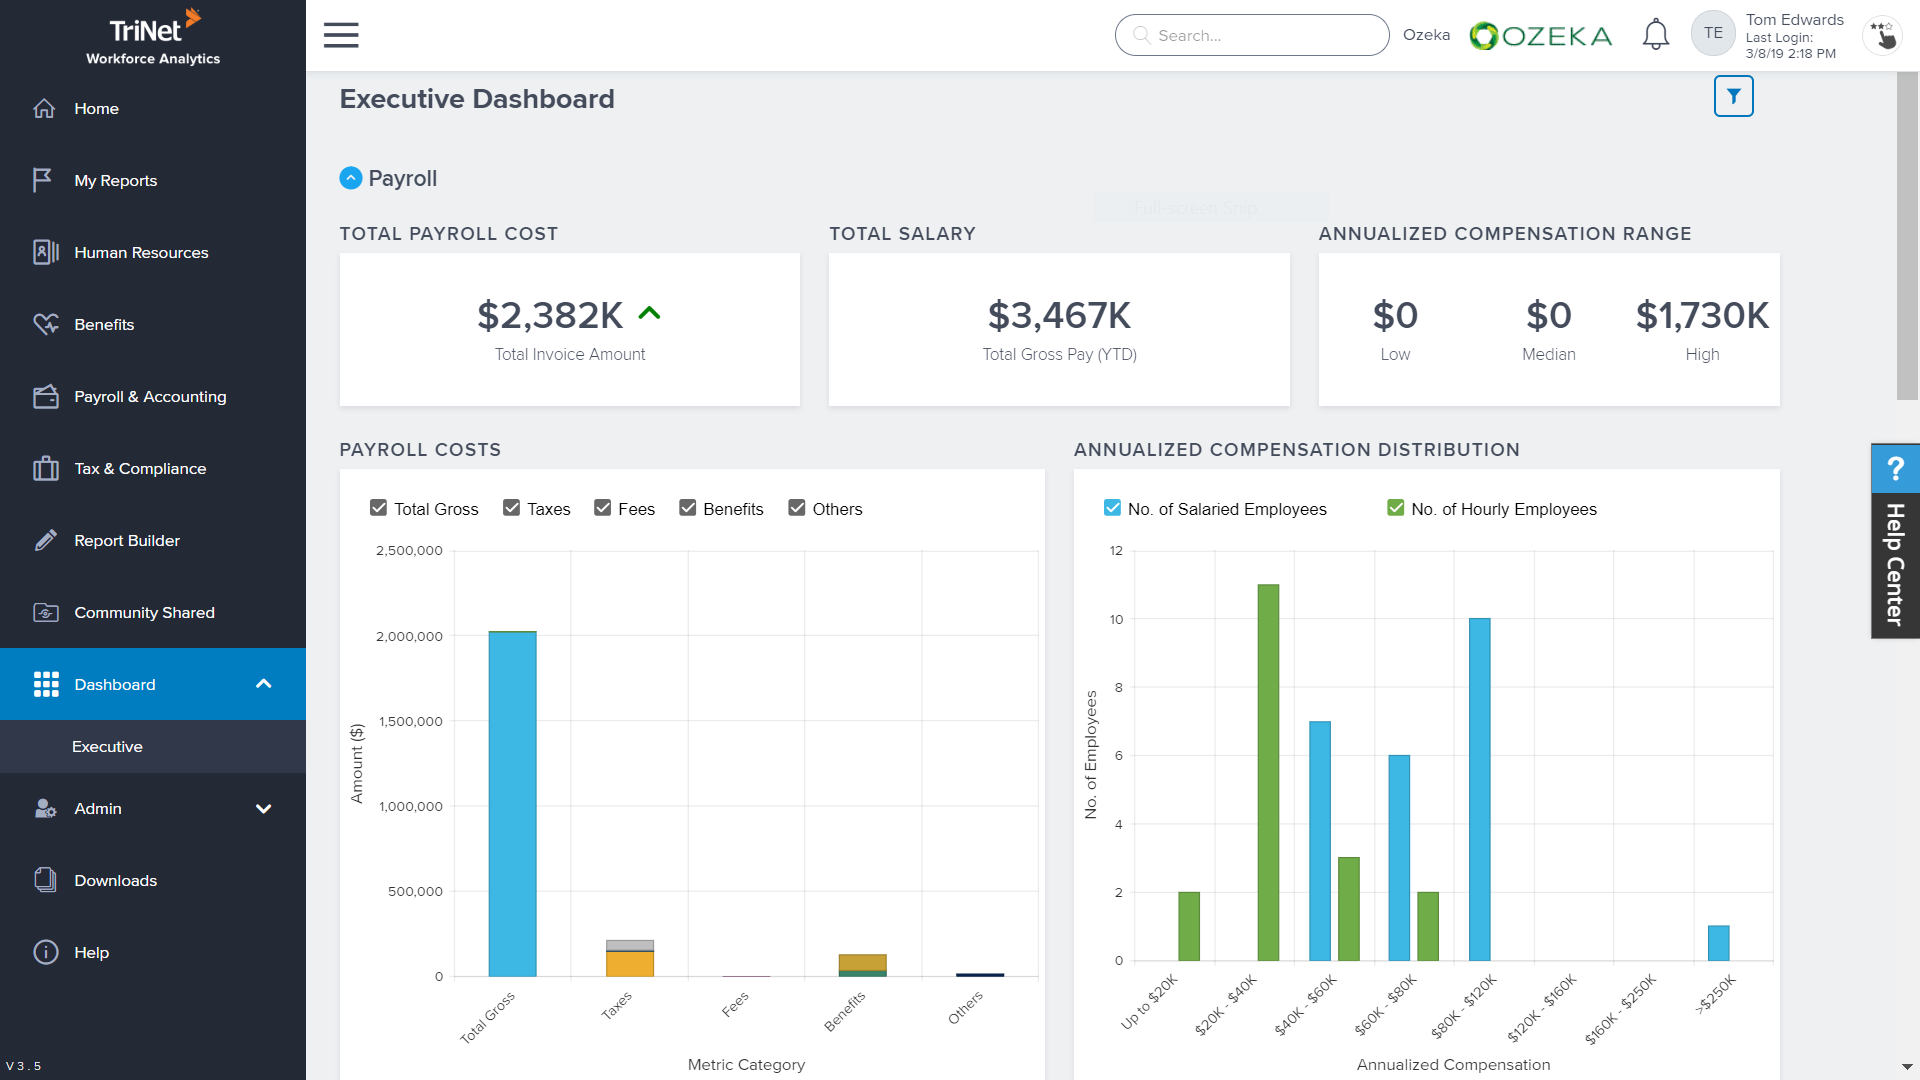Go to Community Shared
Screen dimensions: 1920x1080
pos(144,613)
